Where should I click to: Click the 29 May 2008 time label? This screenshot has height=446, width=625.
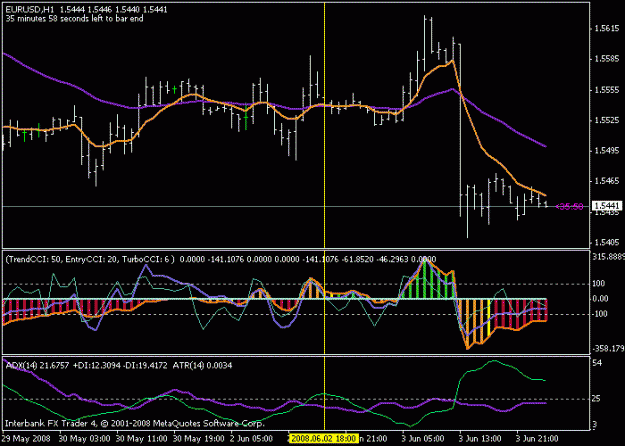coord(27,439)
